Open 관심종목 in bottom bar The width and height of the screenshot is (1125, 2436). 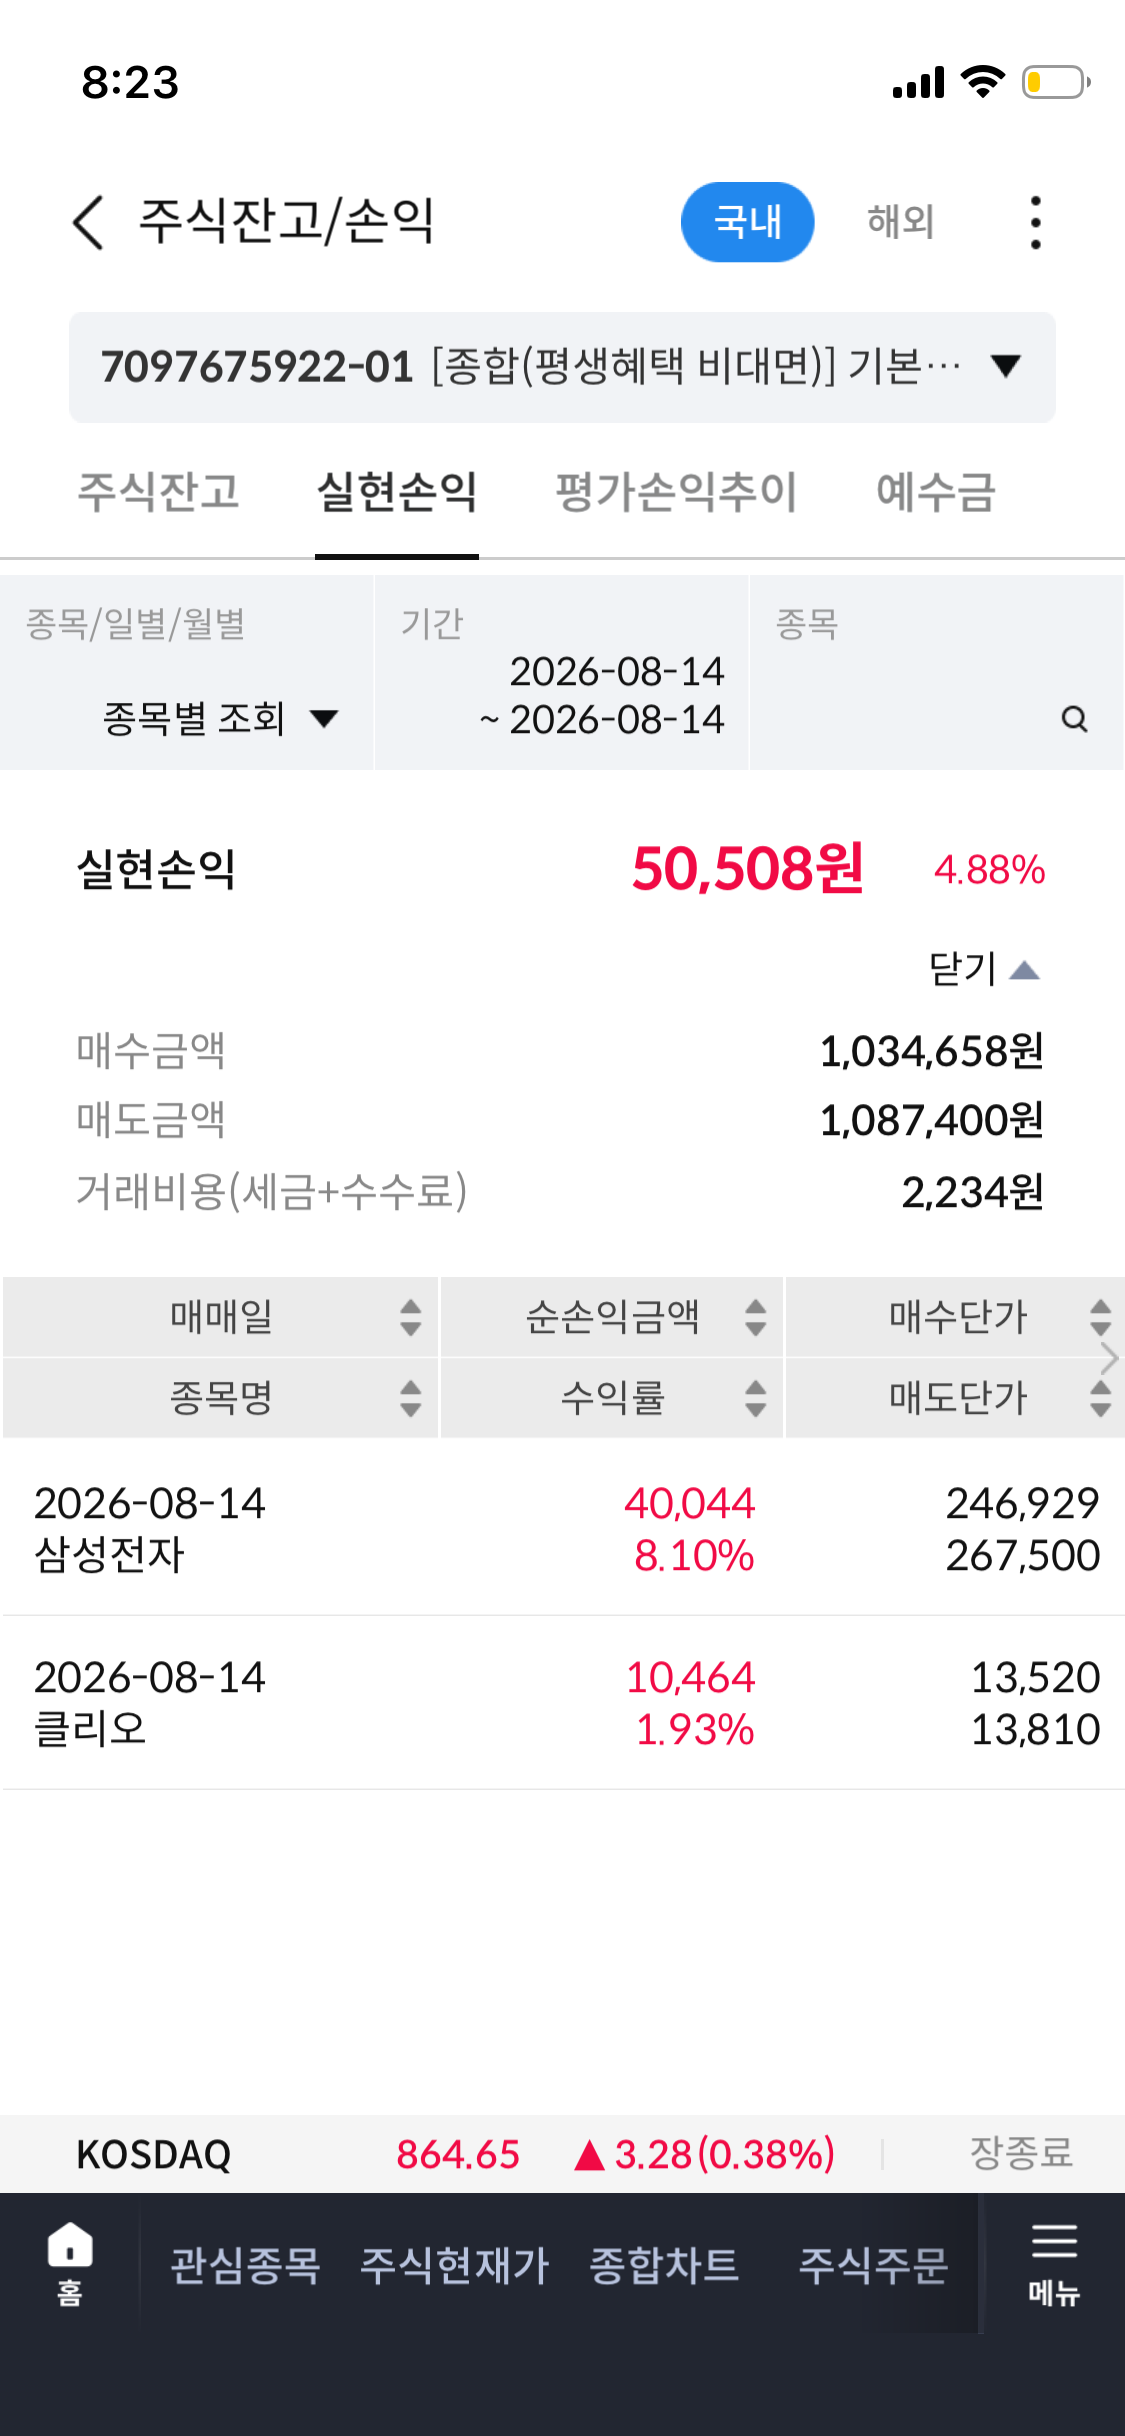pyautogui.click(x=246, y=2265)
